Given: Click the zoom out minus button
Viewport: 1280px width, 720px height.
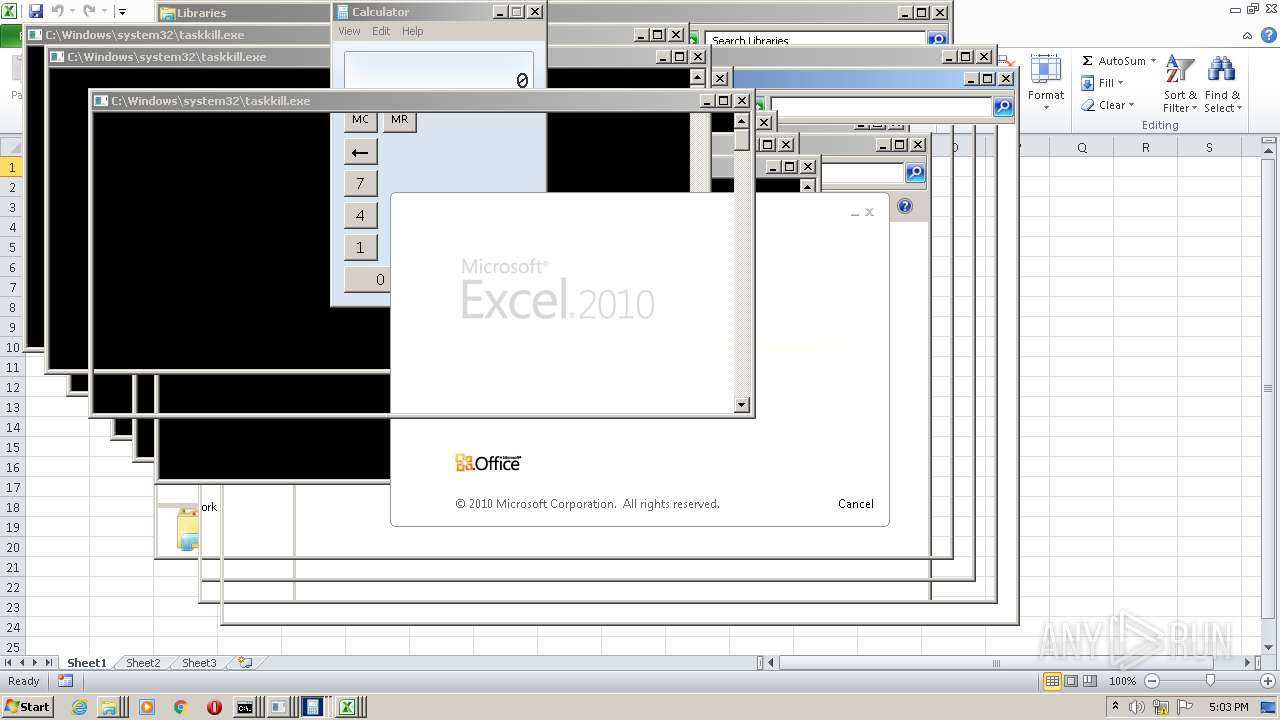Looking at the screenshot, I should [1151, 681].
